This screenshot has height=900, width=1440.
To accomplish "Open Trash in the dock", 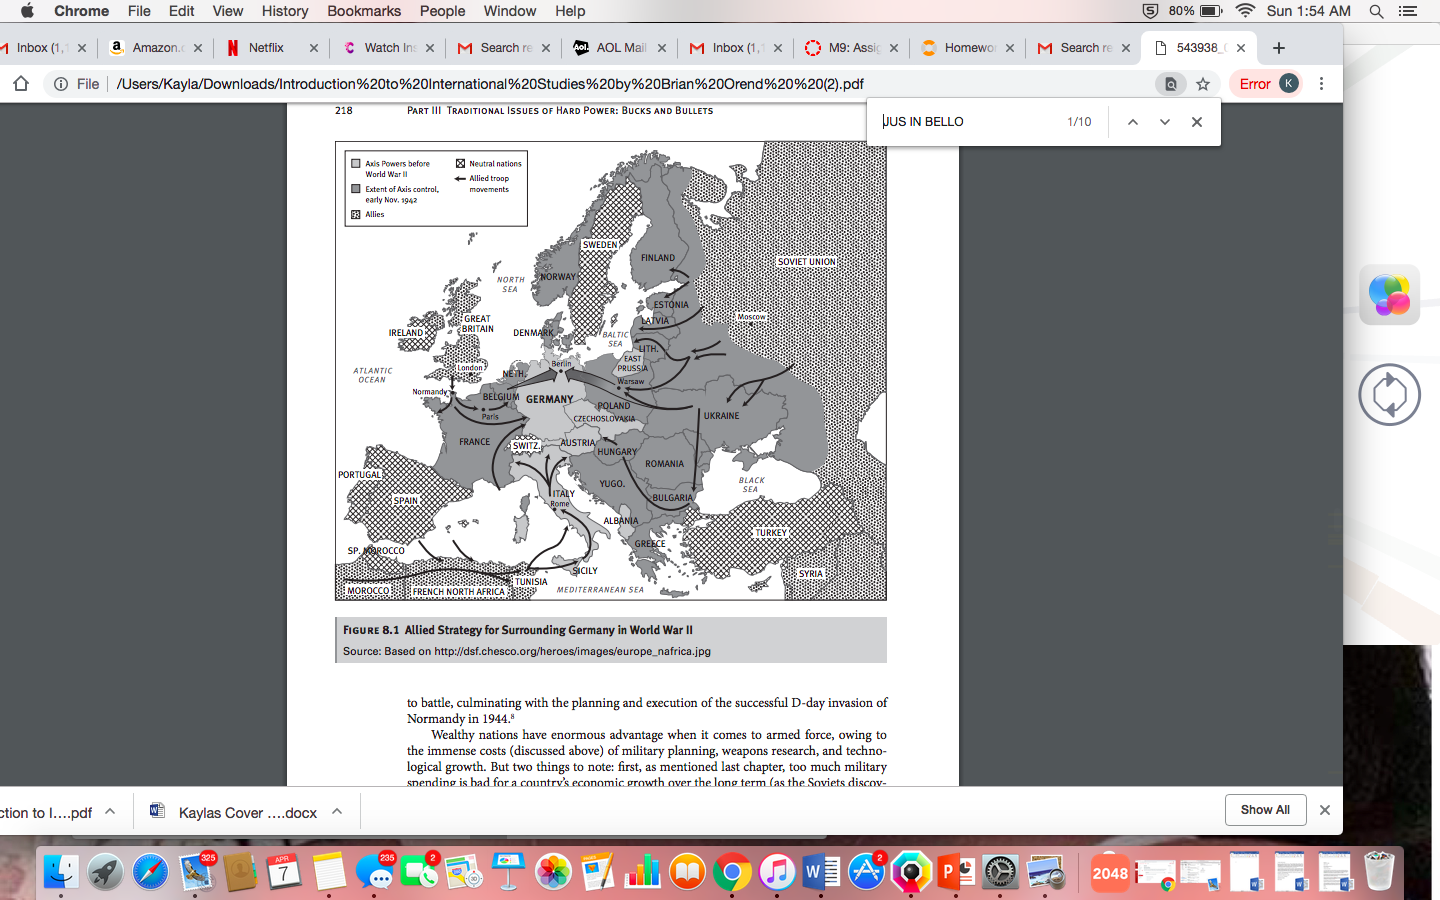I will 1379,872.
